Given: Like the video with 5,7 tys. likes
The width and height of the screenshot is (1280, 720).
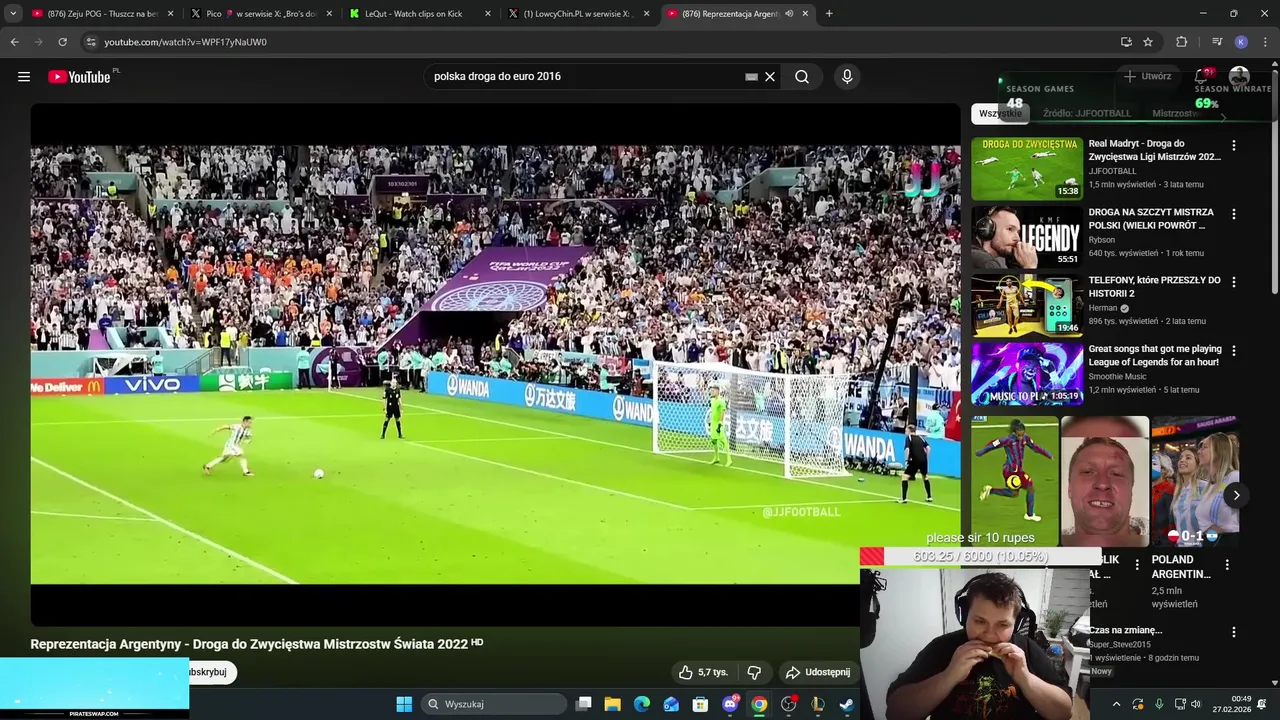Looking at the screenshot, I should [703, 673].
